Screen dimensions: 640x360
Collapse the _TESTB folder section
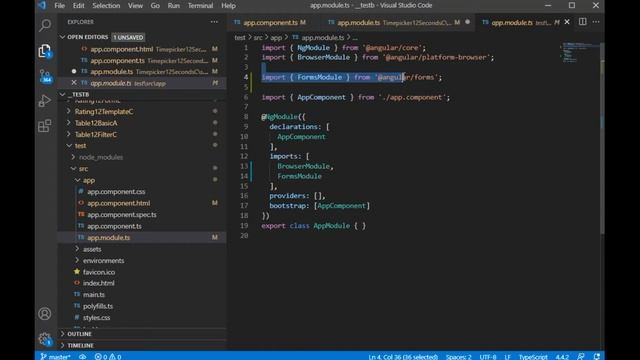[x=62, y=94]
